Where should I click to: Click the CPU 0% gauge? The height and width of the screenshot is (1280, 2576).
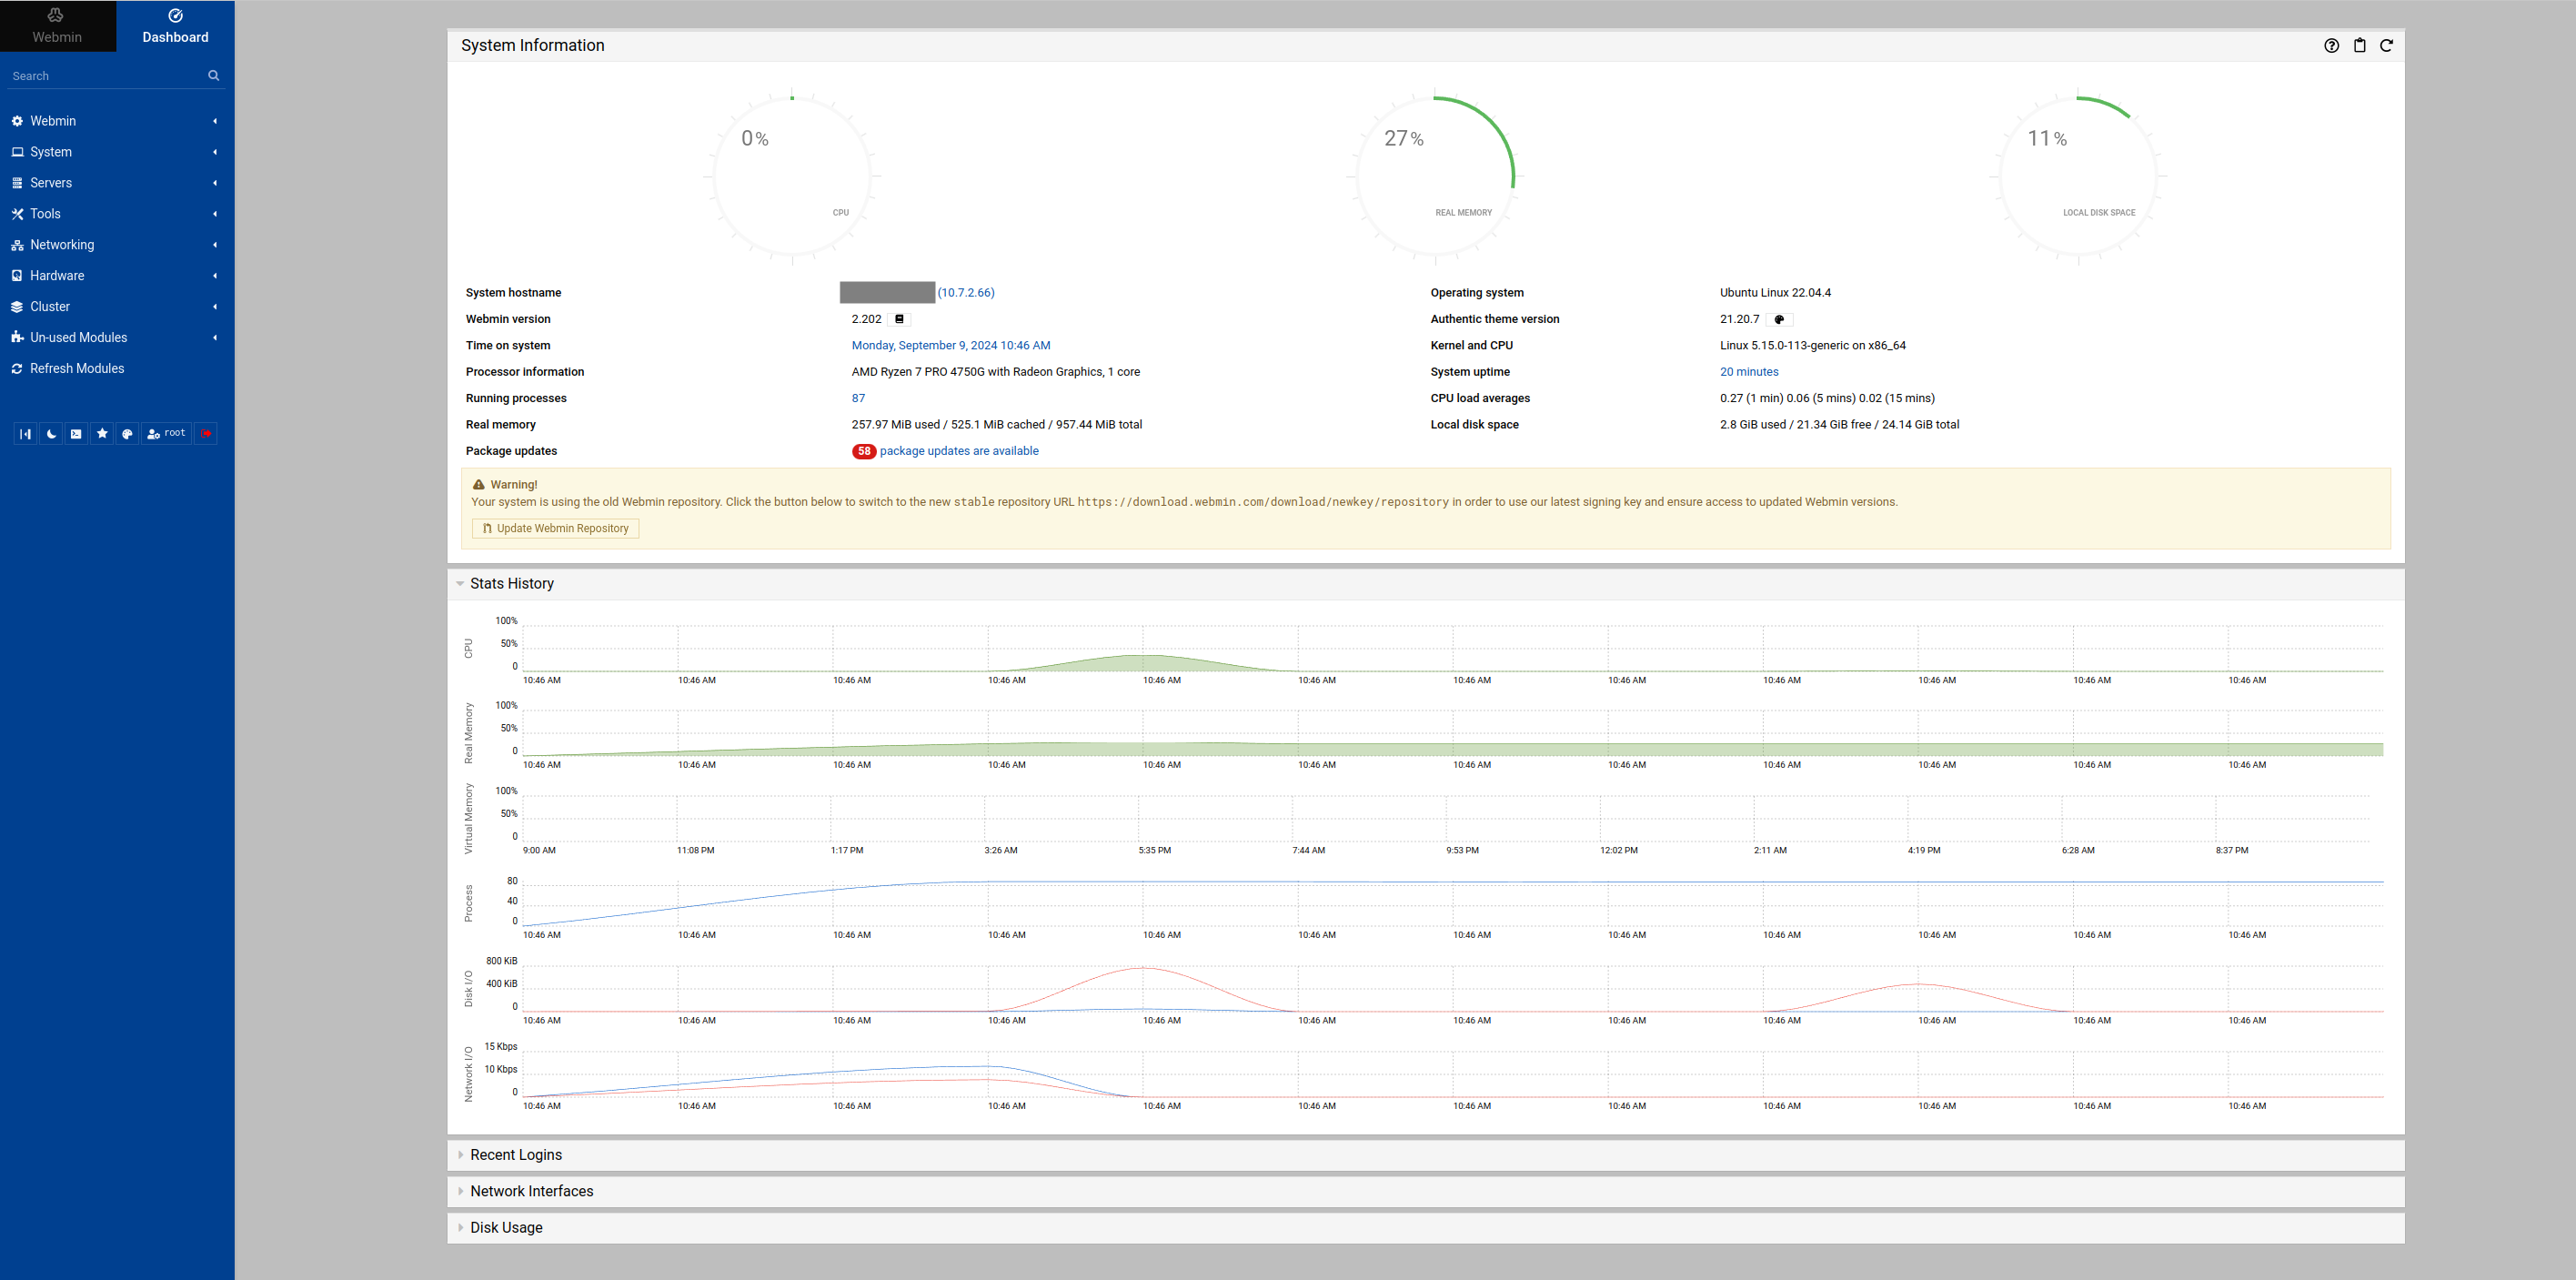792,177
